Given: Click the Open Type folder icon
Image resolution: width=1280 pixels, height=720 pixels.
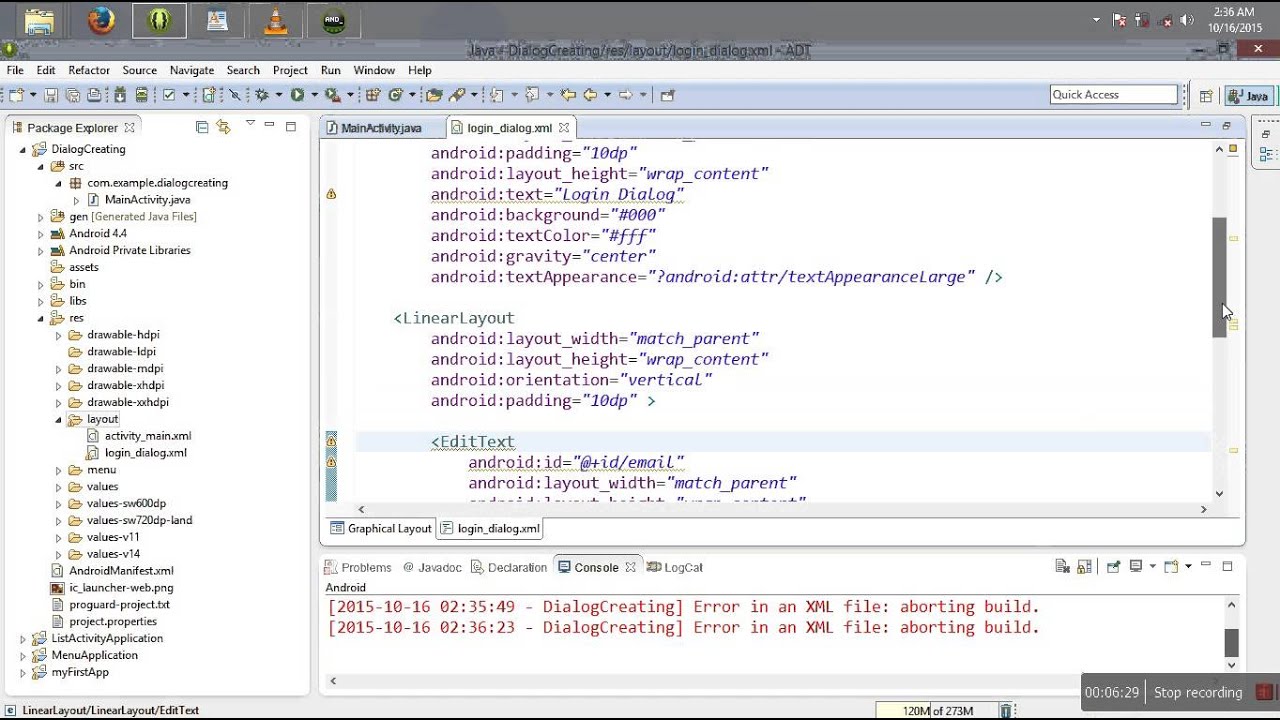Looking at the screenshot, I should point(434,95).
